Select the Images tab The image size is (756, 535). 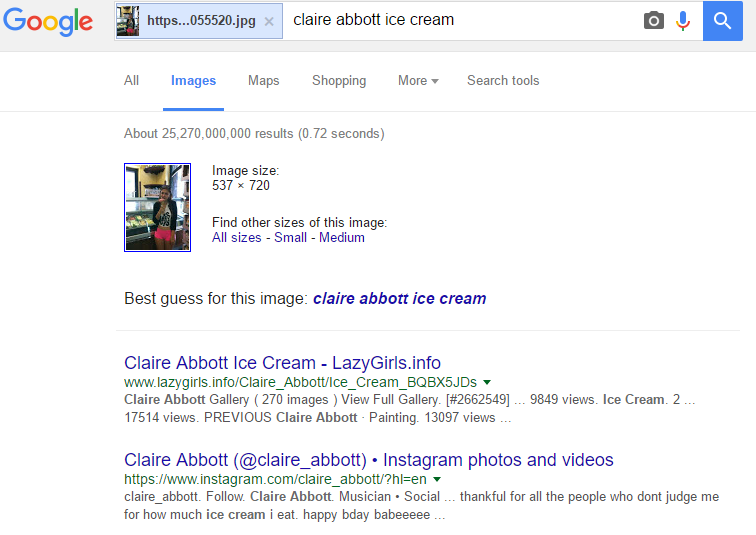(x=193, y=80)
